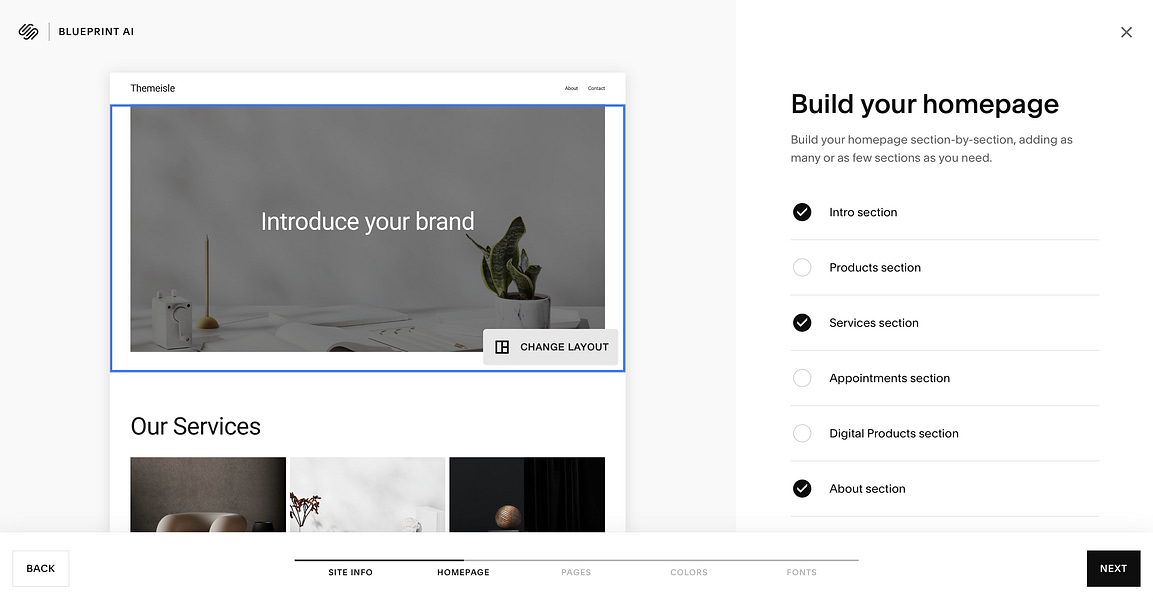
Task: Uncheck the Intro section
Action: (802, 212)
